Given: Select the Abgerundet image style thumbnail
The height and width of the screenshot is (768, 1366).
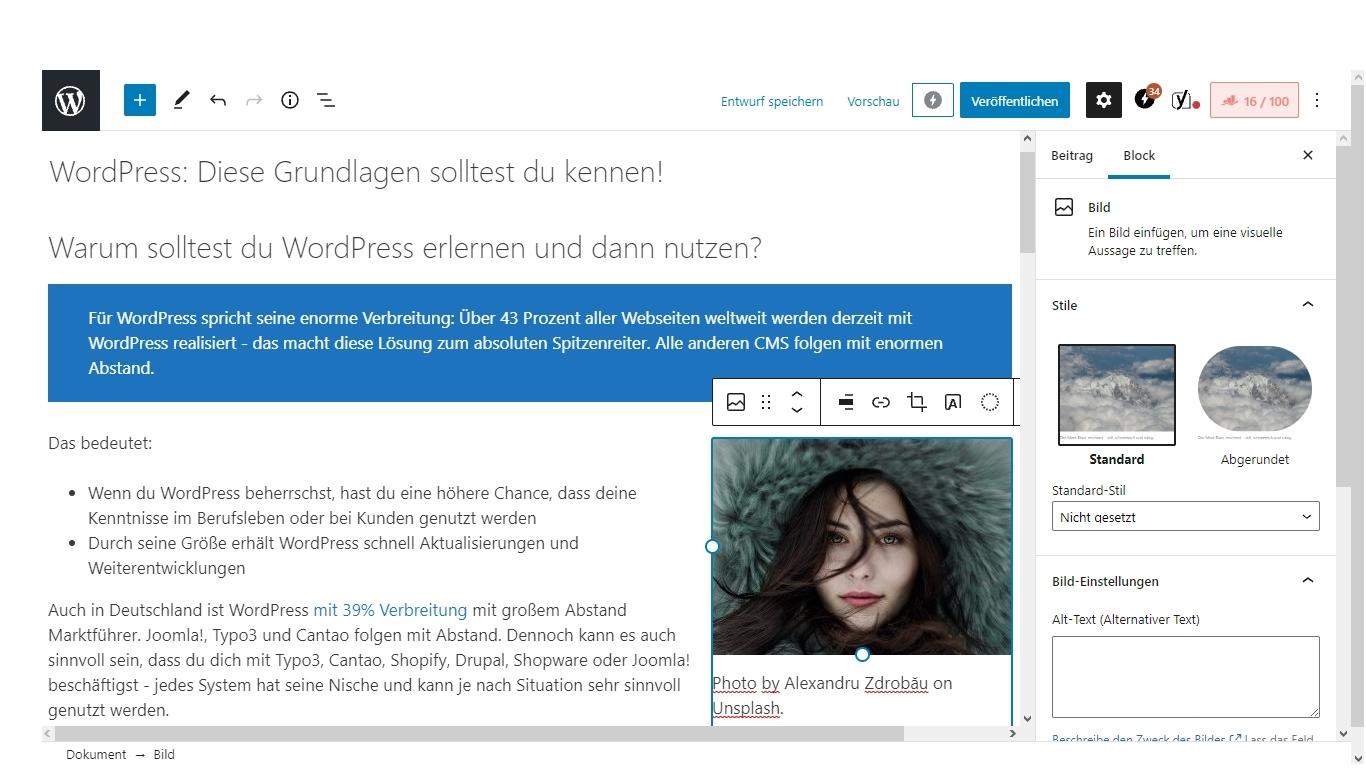Looking at the screenshot, I should [1255, 394].
